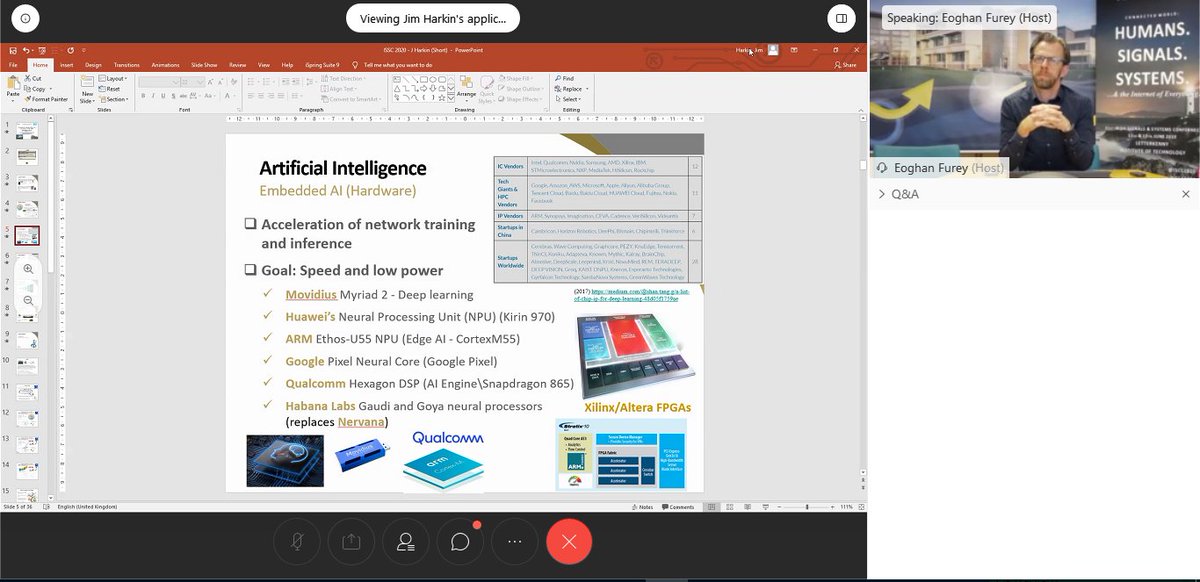Open the participants panel icon in Webex
Image resolution: width=1200 pixels, height=582 pixels.
406,541
